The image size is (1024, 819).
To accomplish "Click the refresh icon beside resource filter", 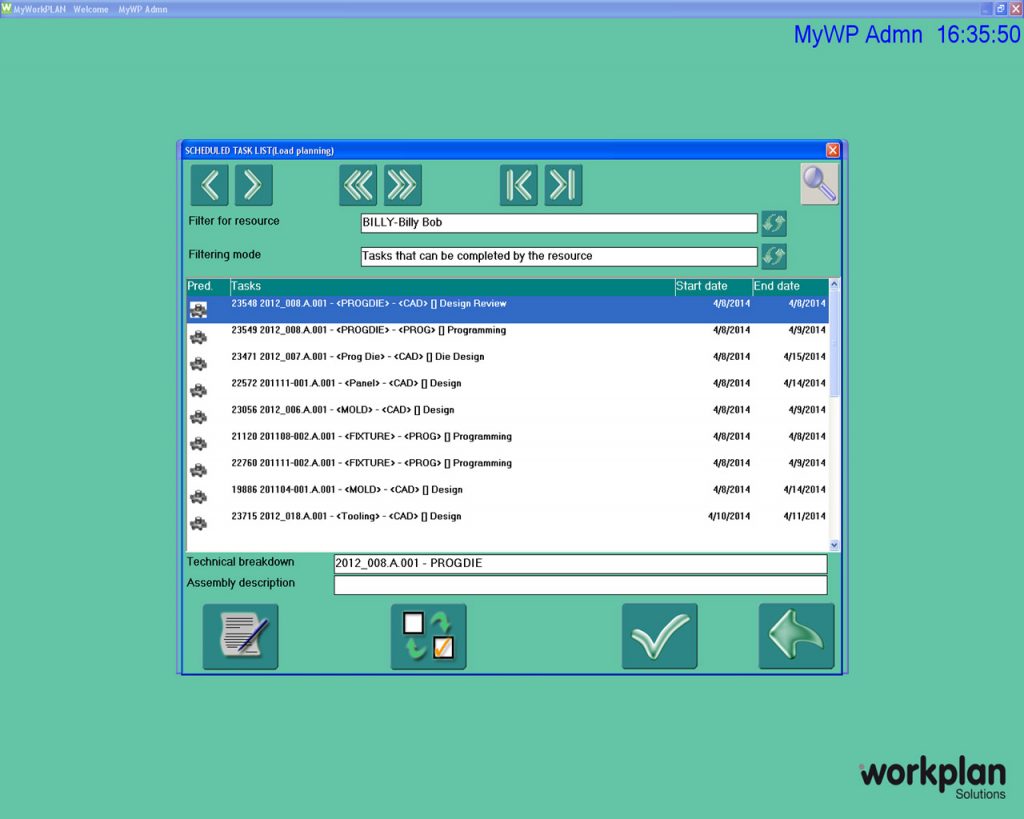I will pos(774,222).
